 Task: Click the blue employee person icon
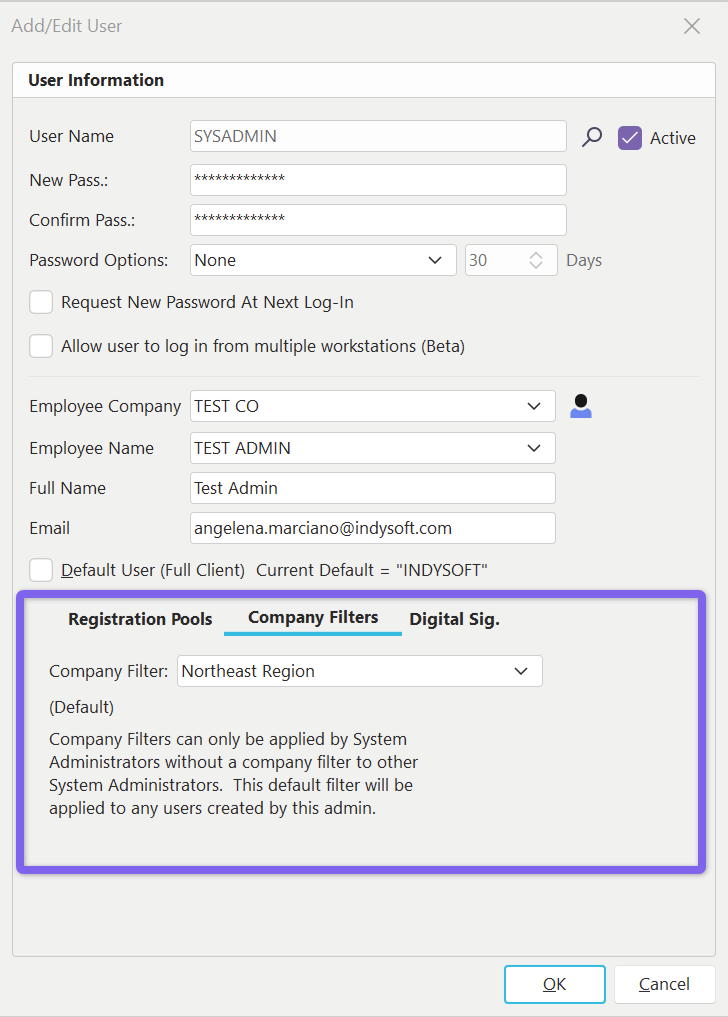click(x=580, y=406)
